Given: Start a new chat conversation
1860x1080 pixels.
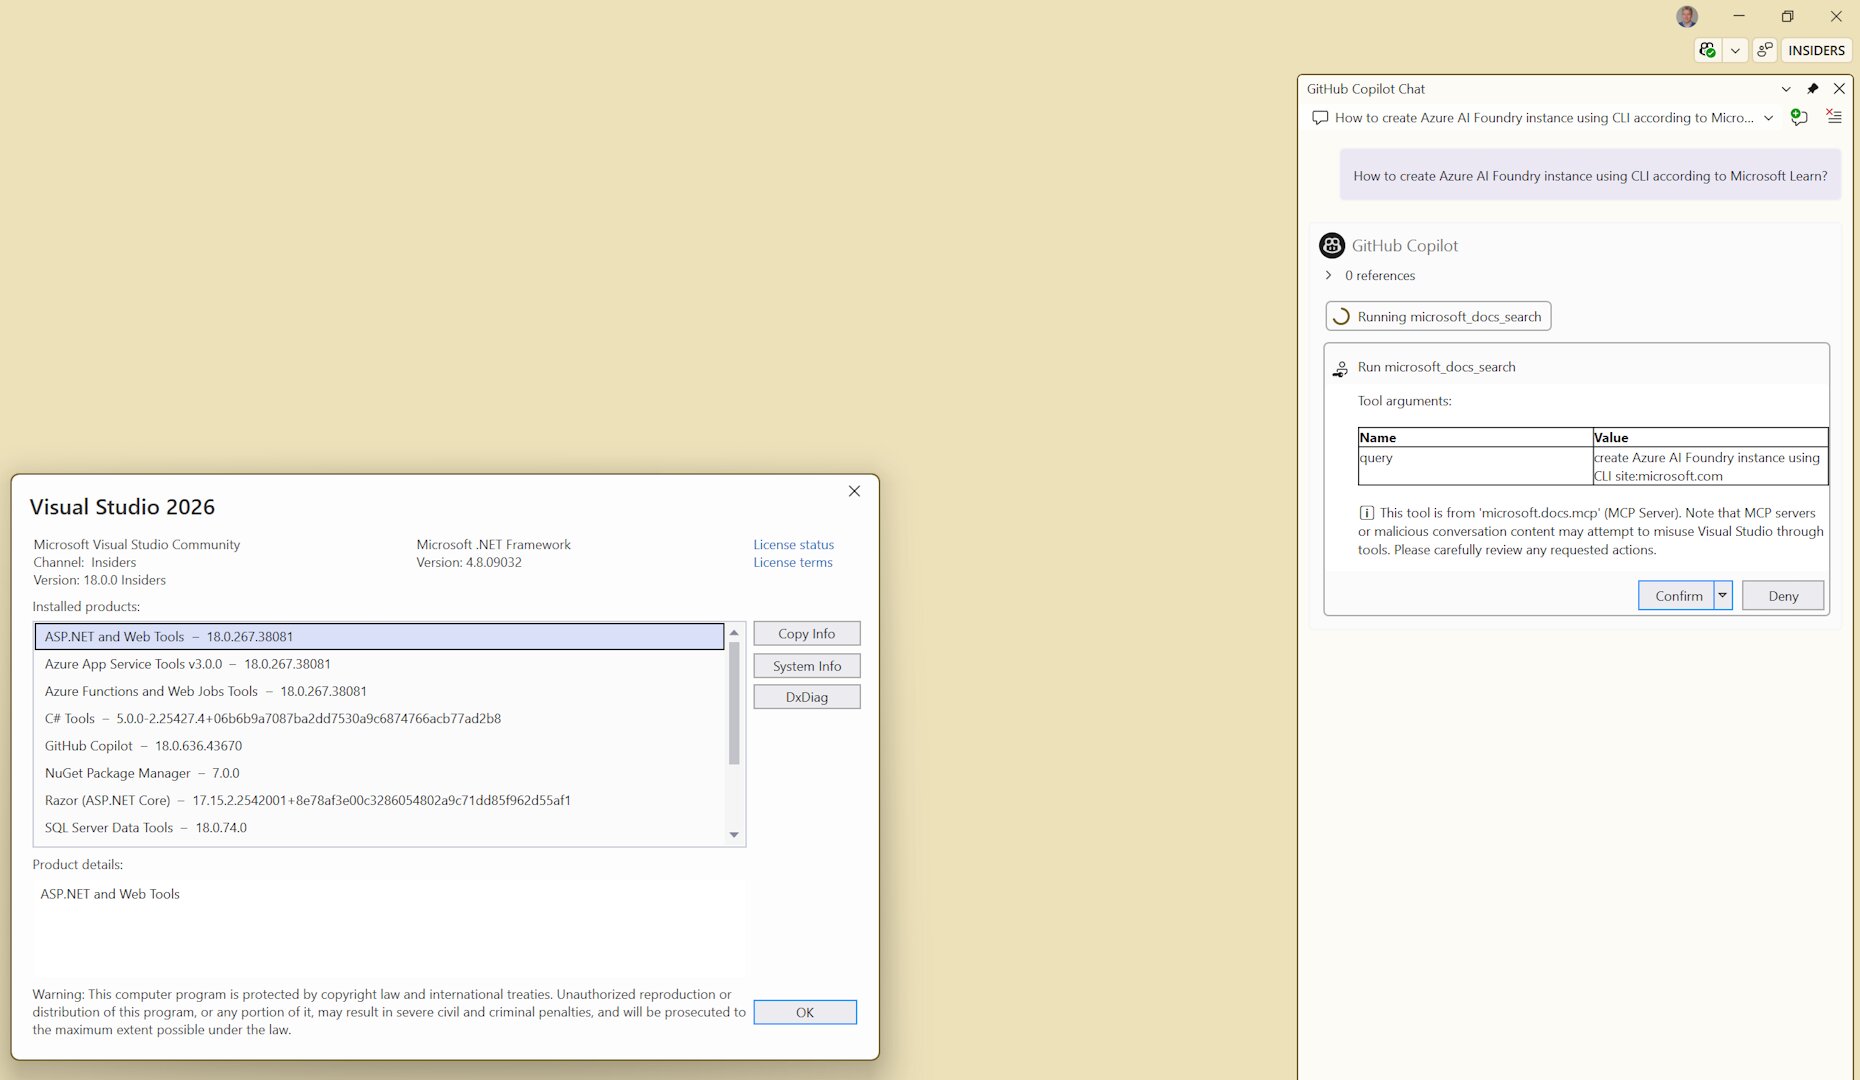Looking at the screenshot, I should coord(1799,117).
